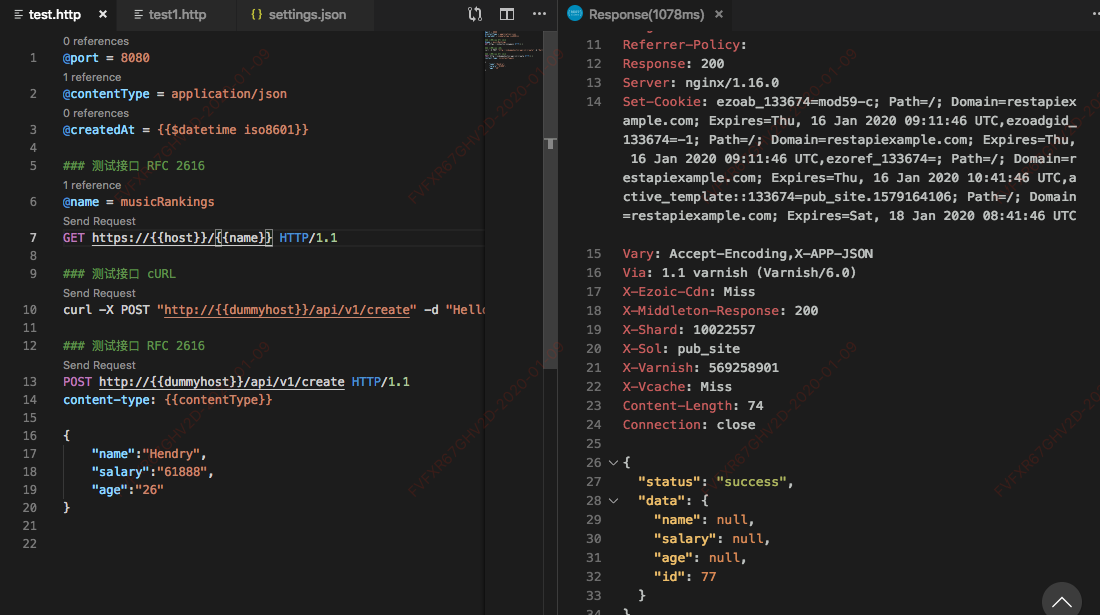Click Send Request above the POST request
Screen dimensions: 1100x615
[99, 365]
